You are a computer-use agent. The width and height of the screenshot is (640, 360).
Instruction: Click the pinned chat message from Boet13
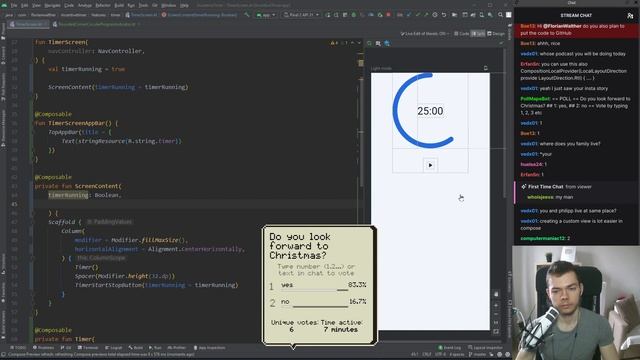coord(576,29)
